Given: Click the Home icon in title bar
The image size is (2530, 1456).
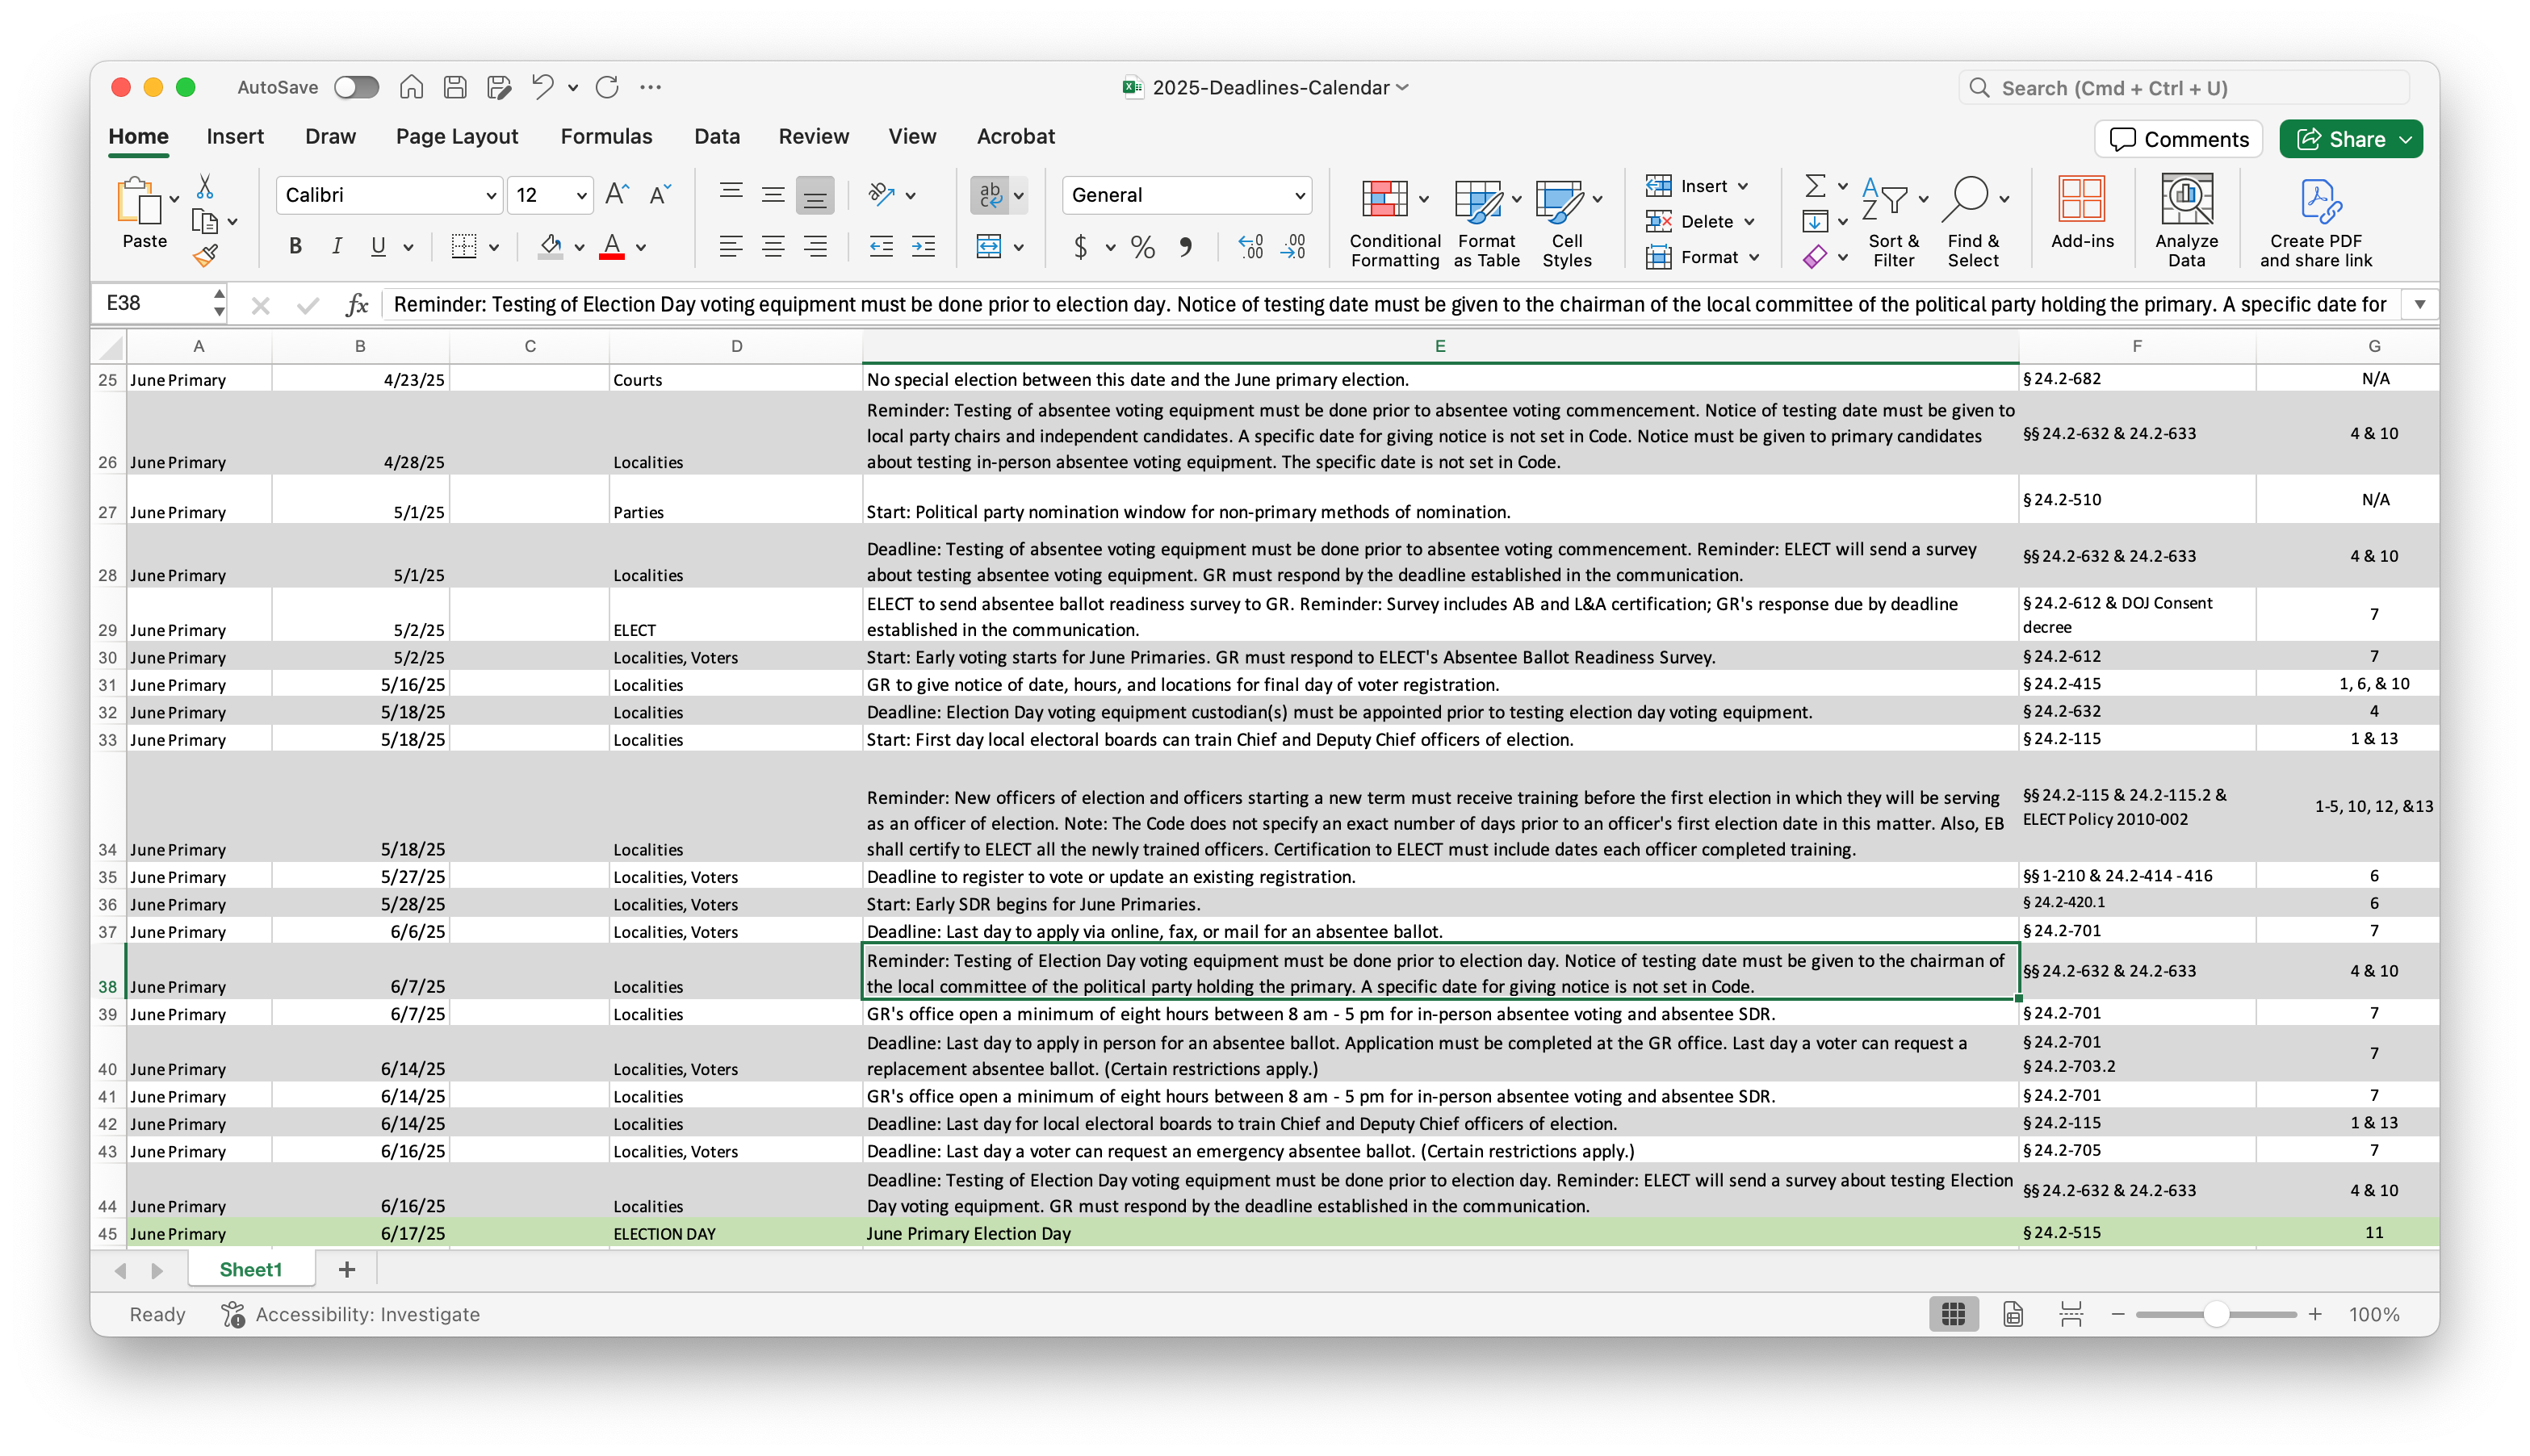Looking at the screenshot, I should tap(411, 87).
